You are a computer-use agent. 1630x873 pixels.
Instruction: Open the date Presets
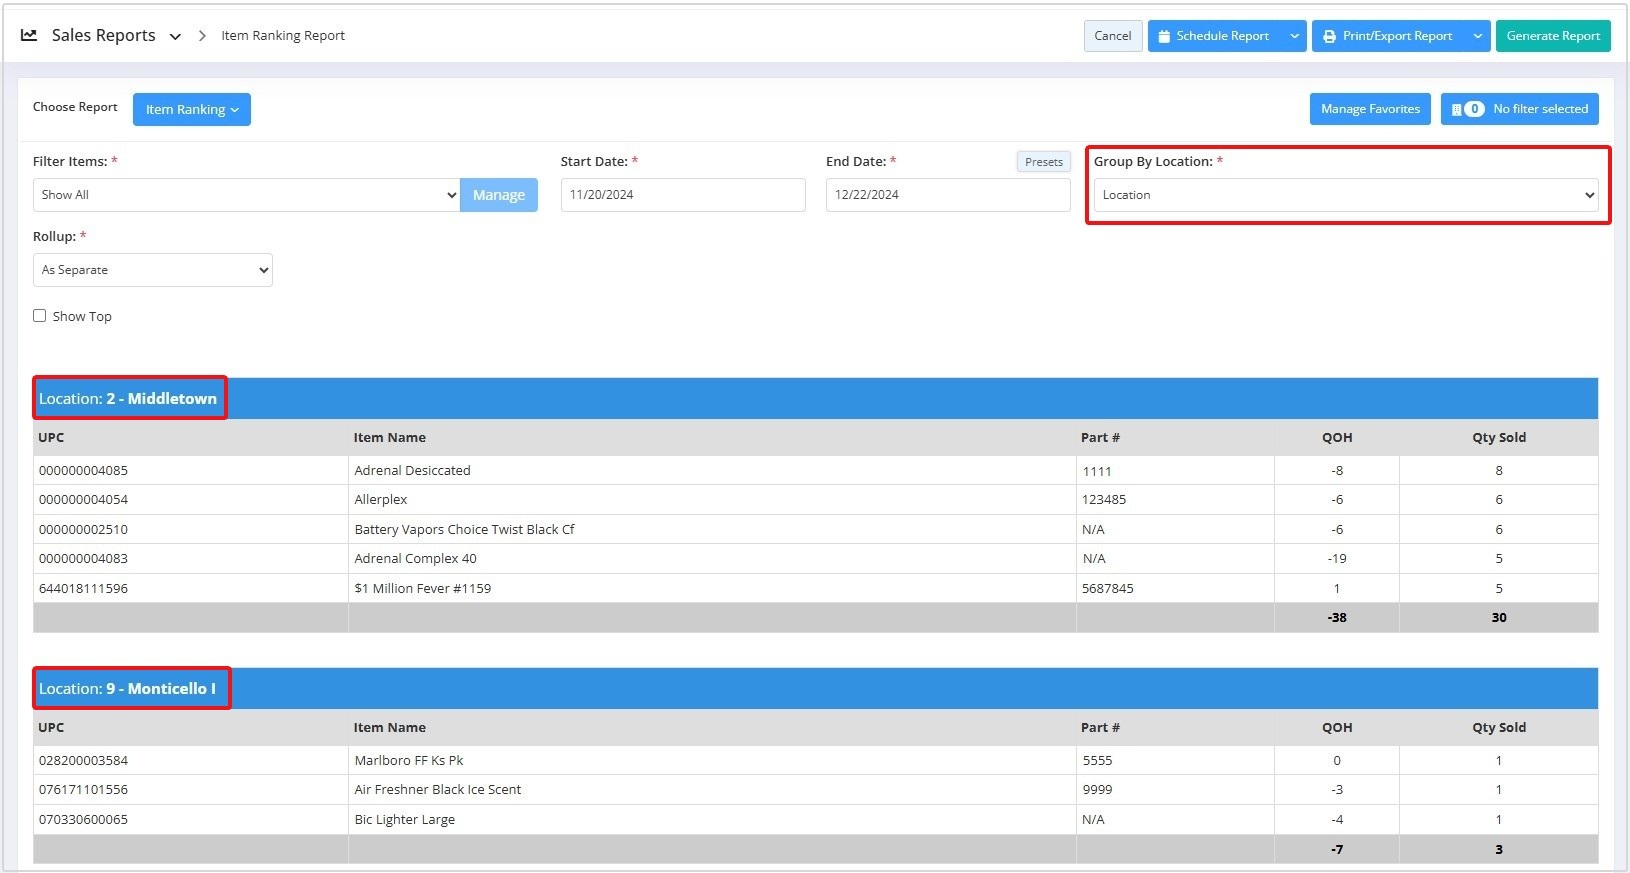[1044, 161]
